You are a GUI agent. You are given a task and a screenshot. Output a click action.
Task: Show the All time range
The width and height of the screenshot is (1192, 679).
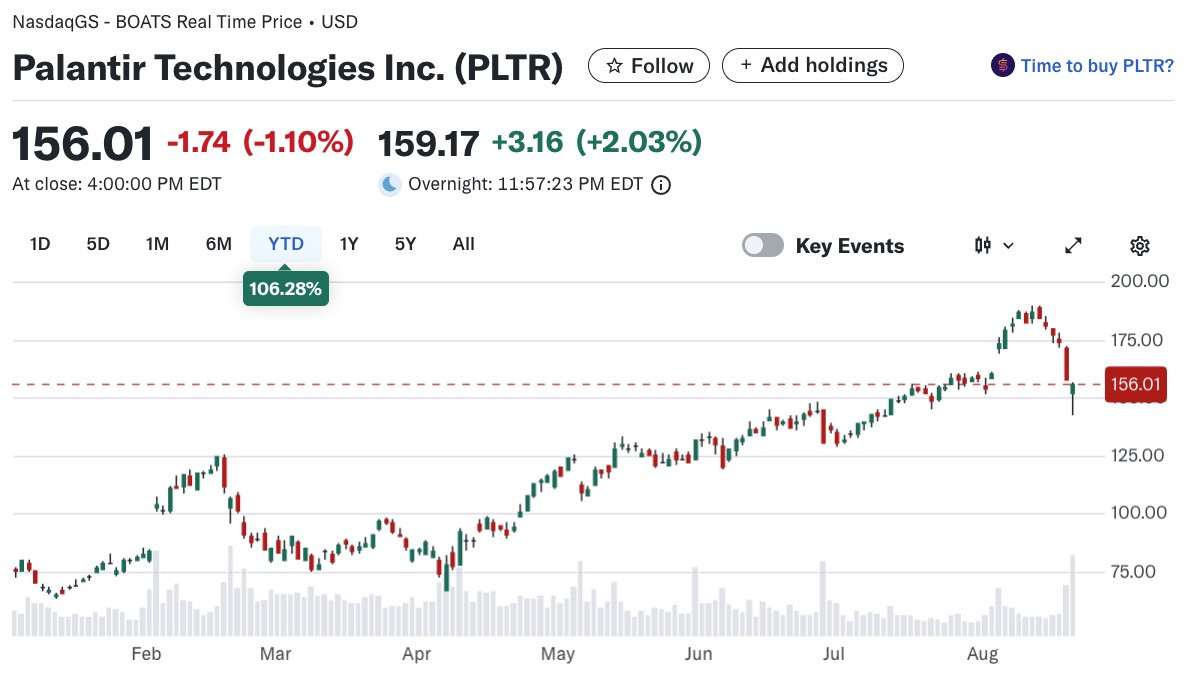click(x=464, y=244)
